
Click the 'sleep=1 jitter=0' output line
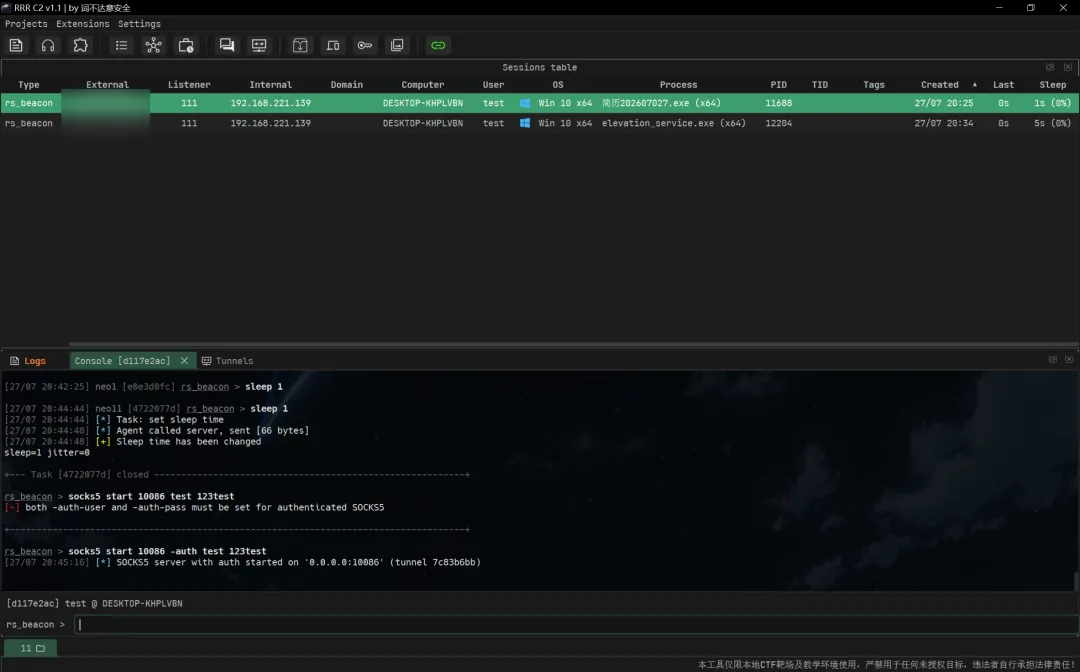[x=47, y=452]
